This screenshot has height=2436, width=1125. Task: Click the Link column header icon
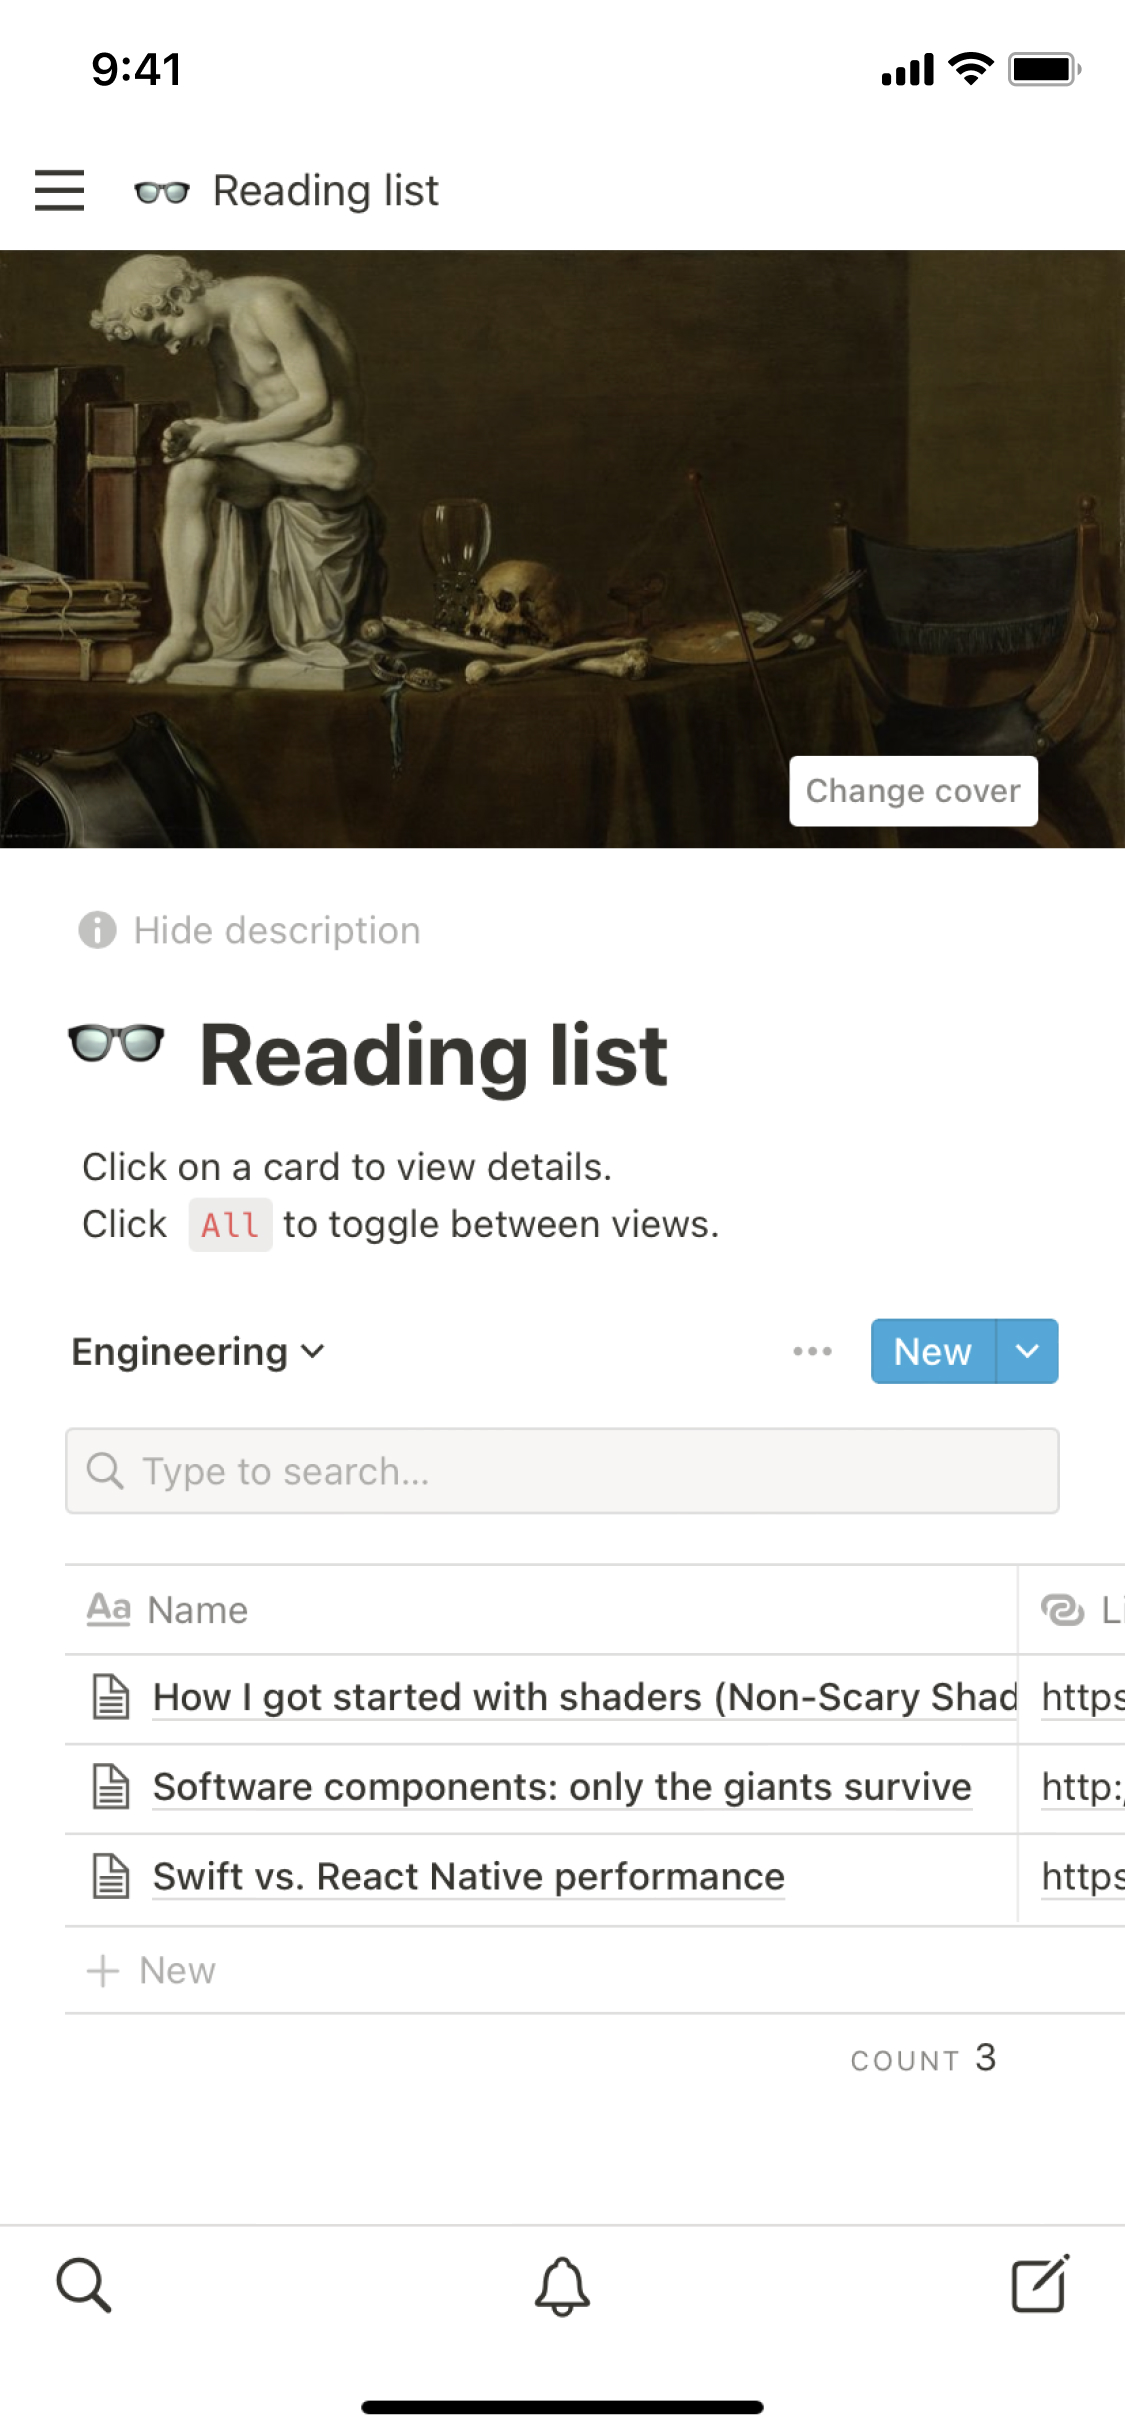[x=1062, y=1610]
